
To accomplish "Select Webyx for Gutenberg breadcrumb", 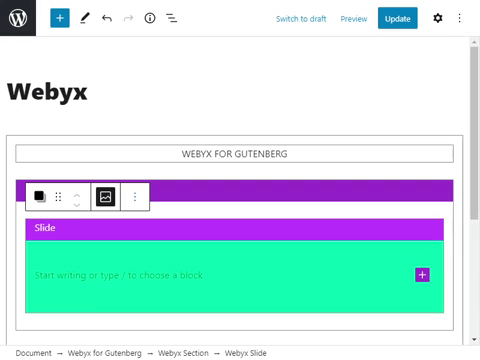I will [104, 353].
